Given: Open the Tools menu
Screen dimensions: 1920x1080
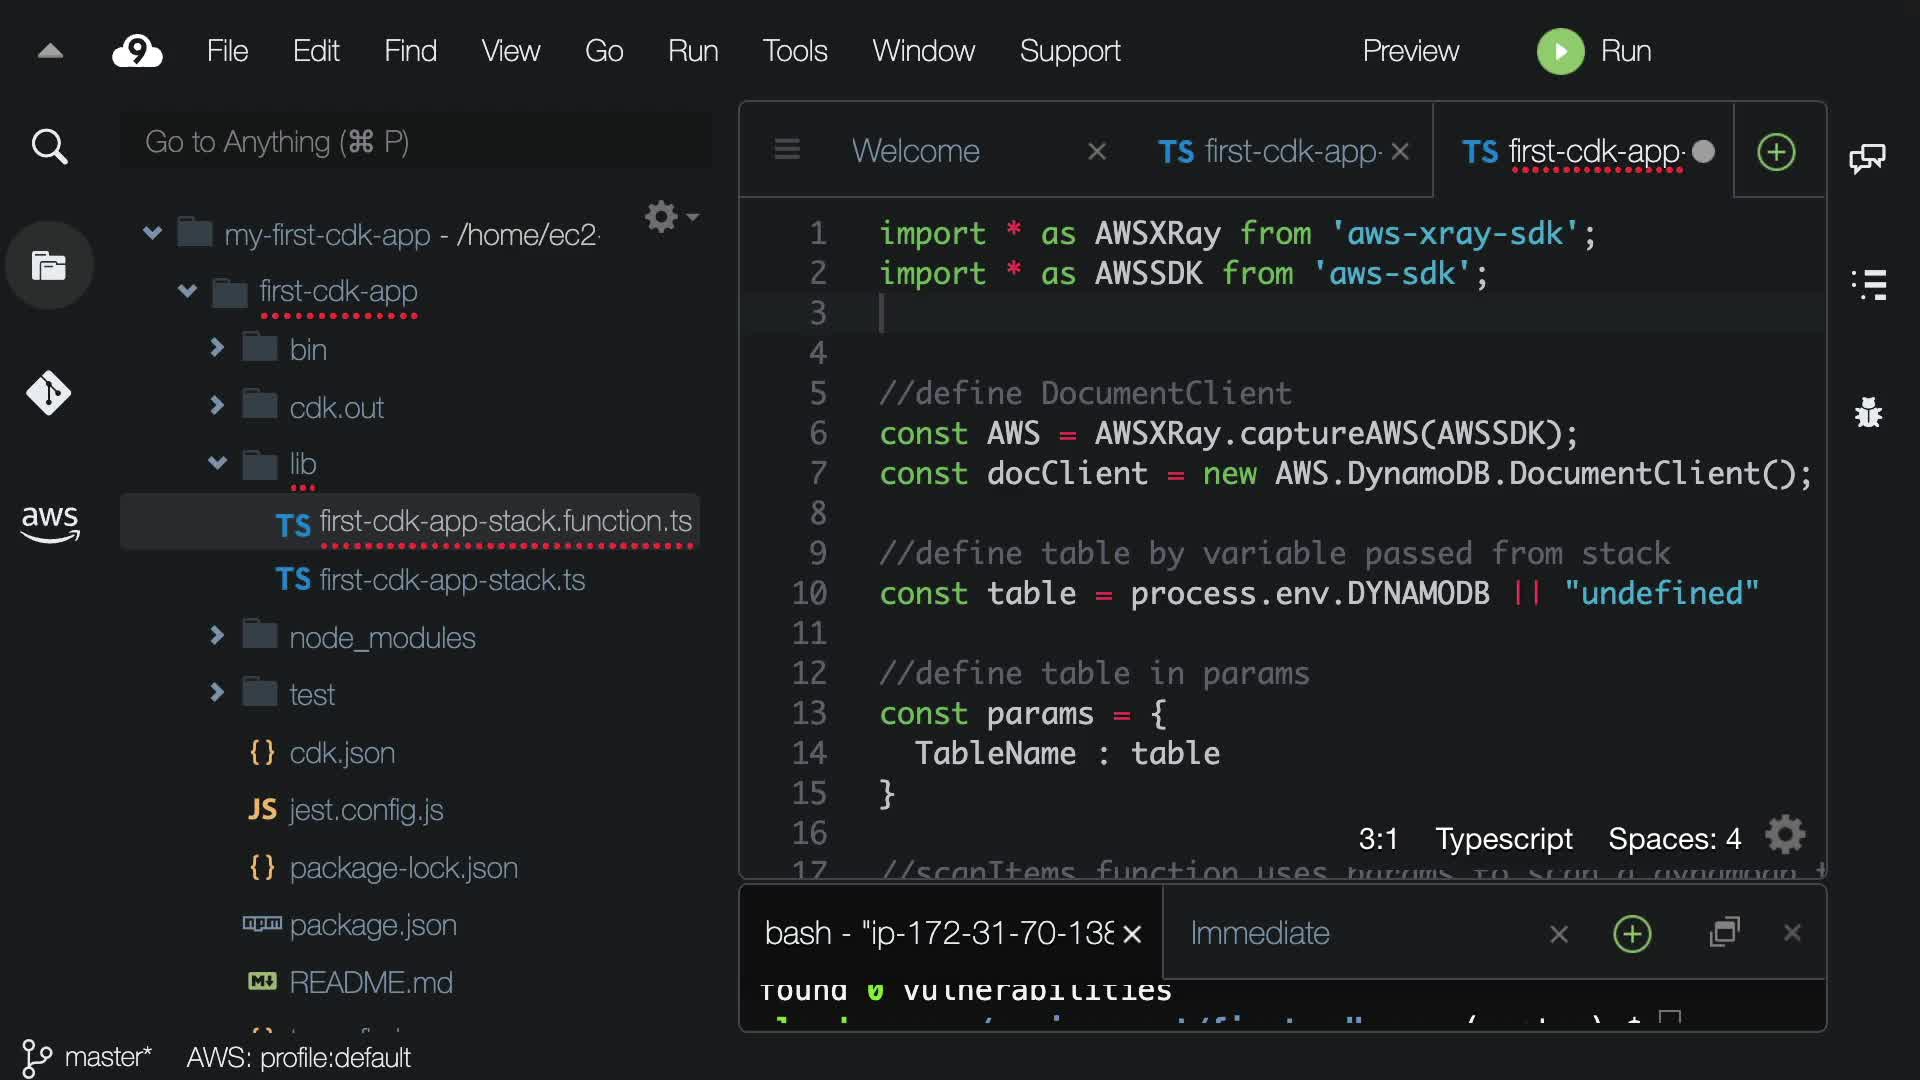Looking at the screenshot, I should (x=794, y=51).
